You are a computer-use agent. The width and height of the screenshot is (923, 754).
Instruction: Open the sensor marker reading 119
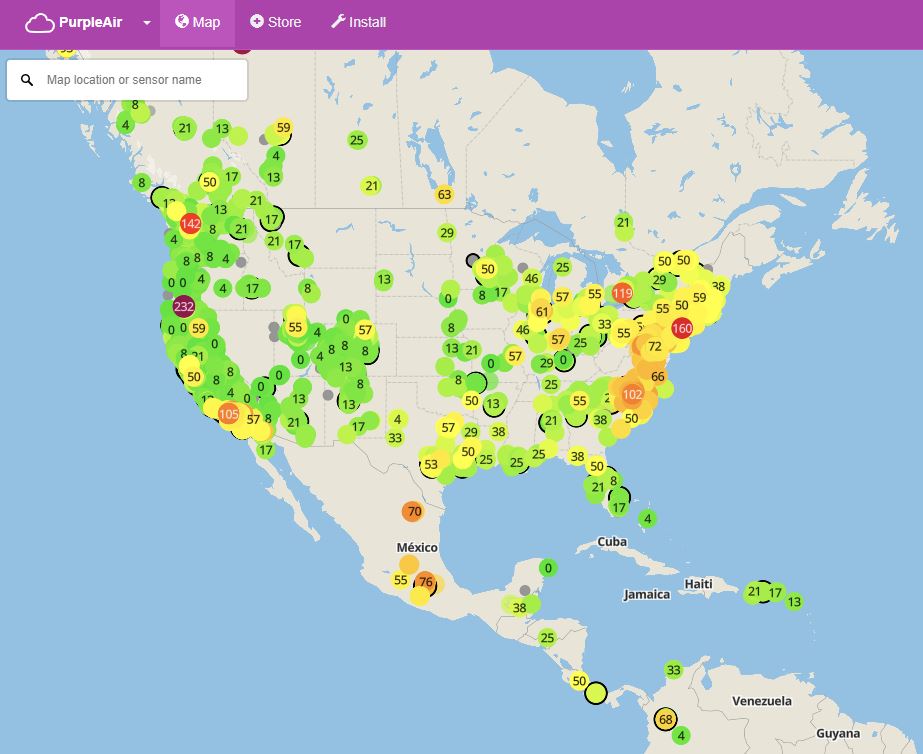point(622,293)
